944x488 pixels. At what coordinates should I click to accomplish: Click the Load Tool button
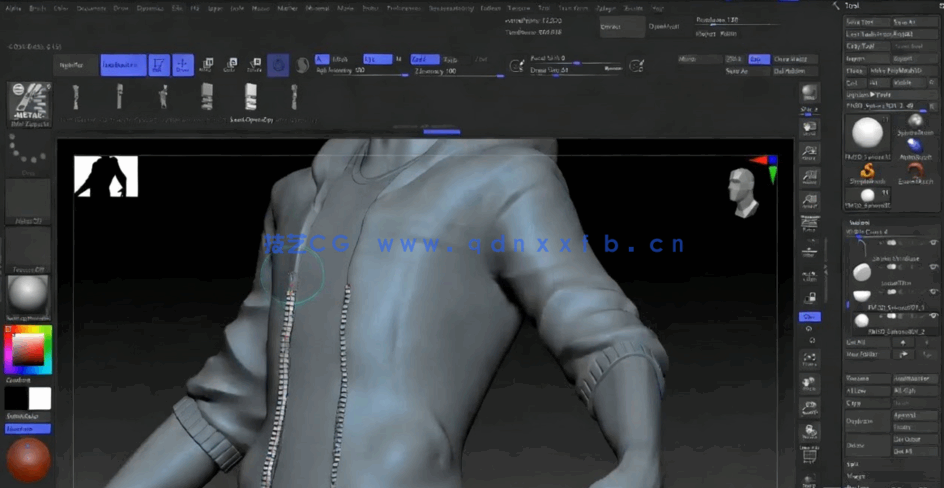865,21
